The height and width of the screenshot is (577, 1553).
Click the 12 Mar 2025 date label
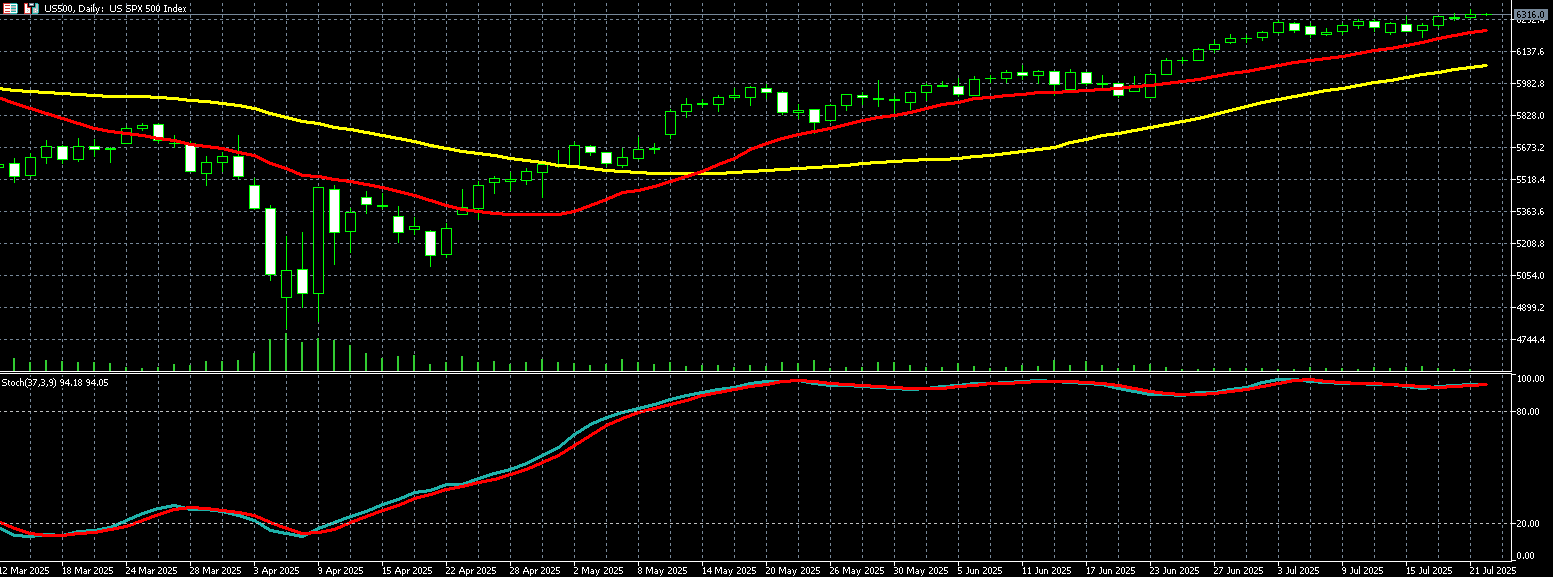click(x=25, y=570)
